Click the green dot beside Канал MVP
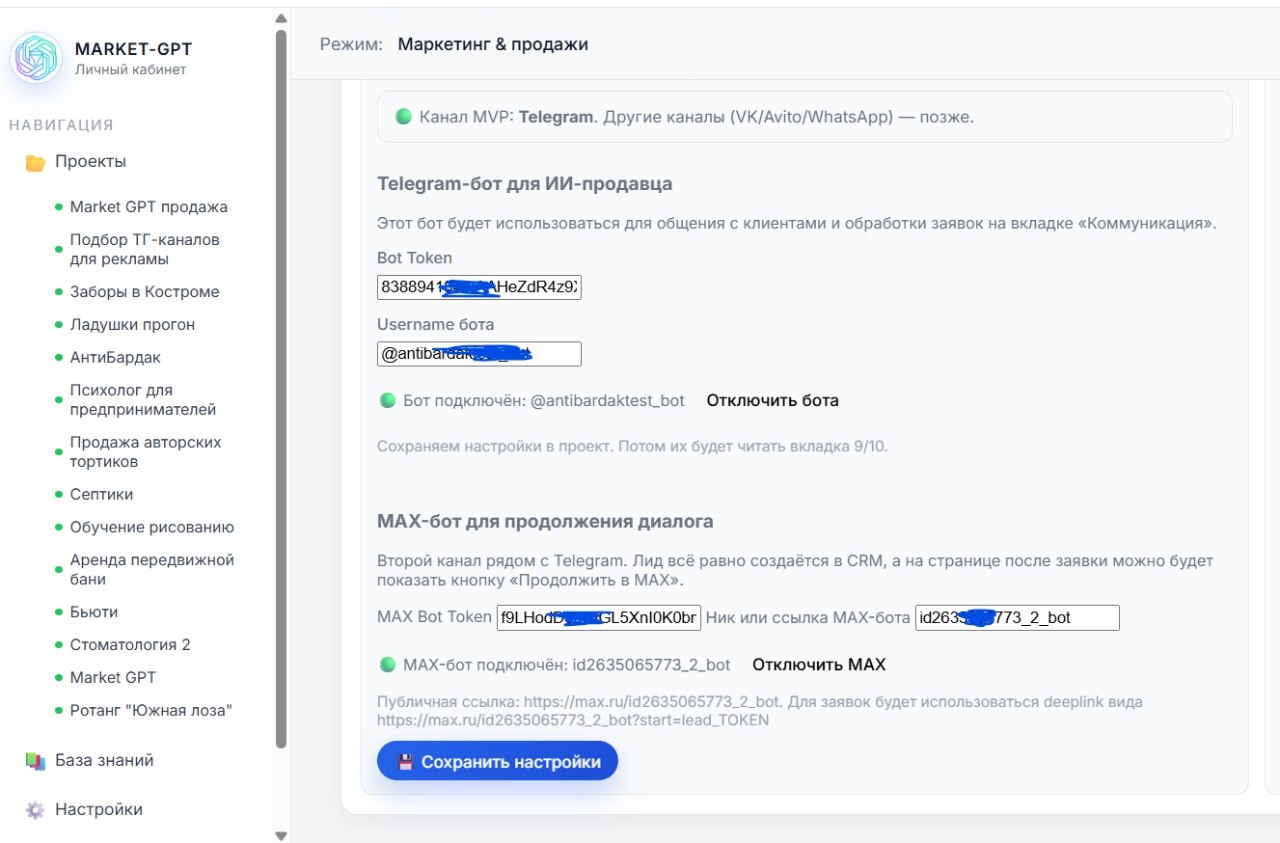The image size is (1280, 843). tap(404, 116)
